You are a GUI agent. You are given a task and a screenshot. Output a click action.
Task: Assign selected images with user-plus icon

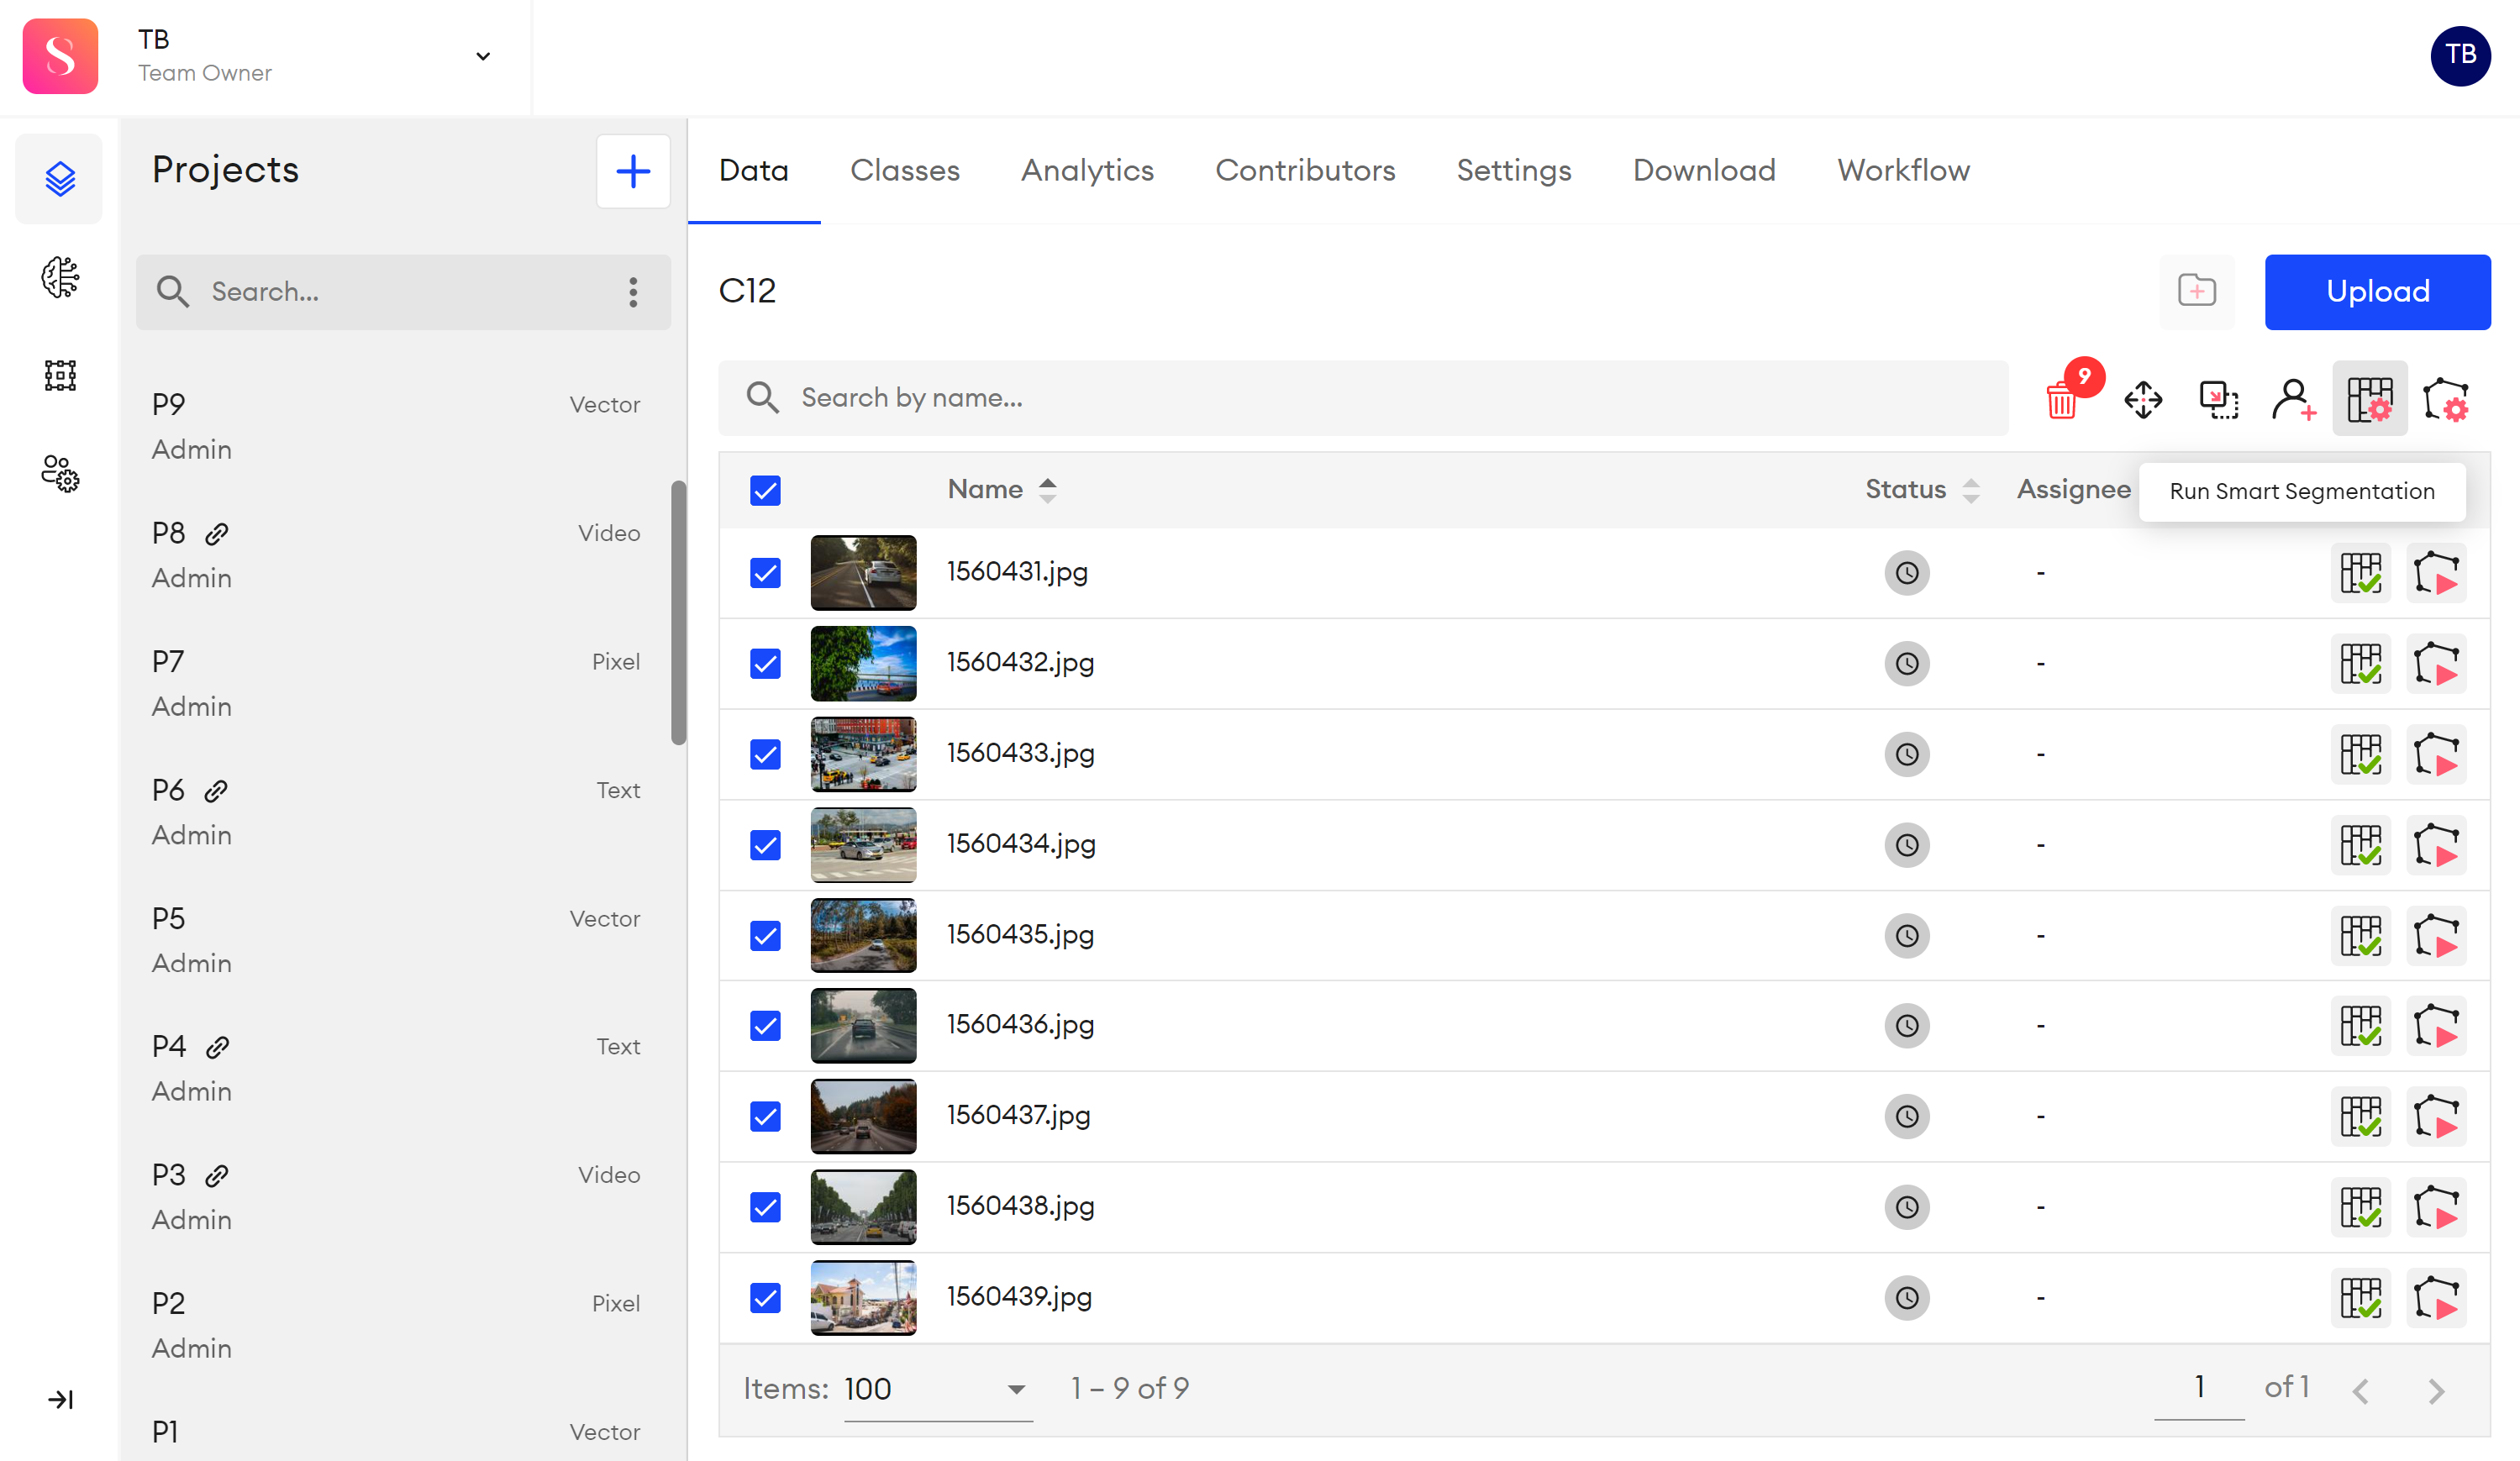2294,399
